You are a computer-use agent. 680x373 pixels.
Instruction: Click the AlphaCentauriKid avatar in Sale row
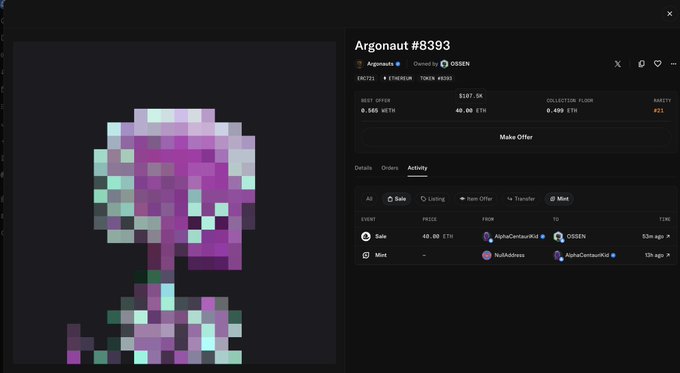(x=487, y=236)
